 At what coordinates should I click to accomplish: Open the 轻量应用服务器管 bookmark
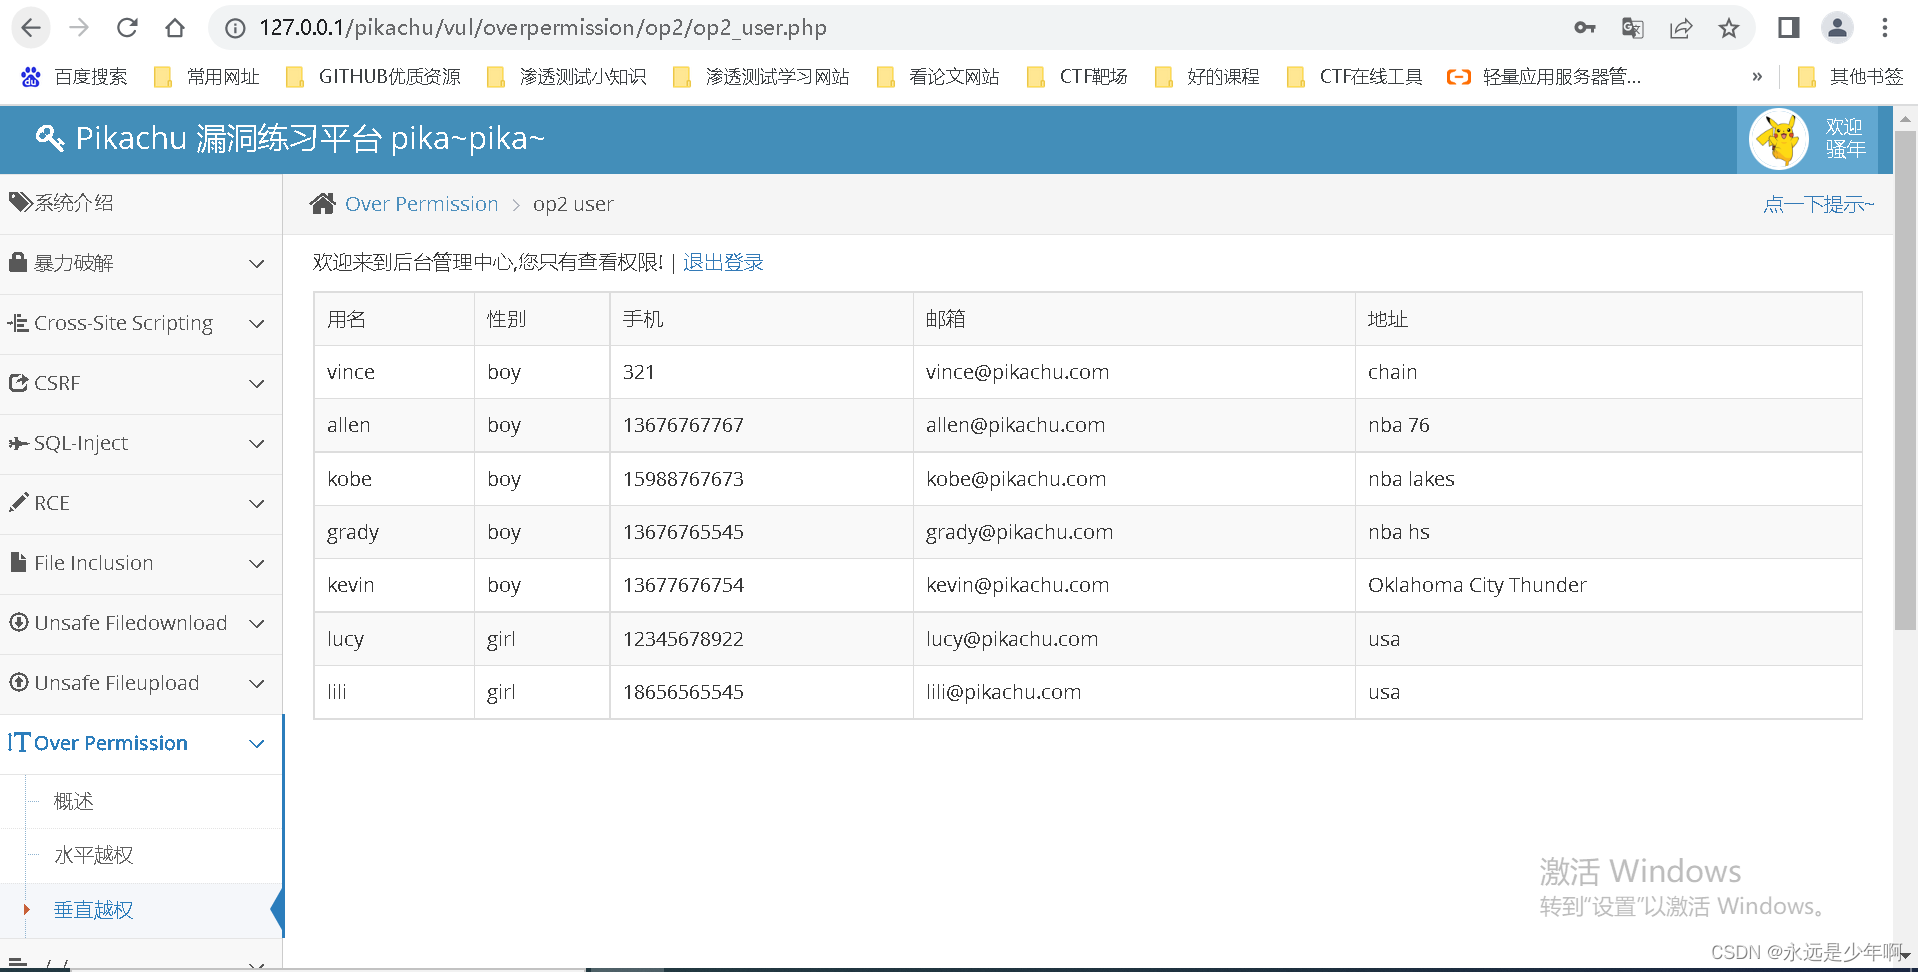[x=1544, y=77]
